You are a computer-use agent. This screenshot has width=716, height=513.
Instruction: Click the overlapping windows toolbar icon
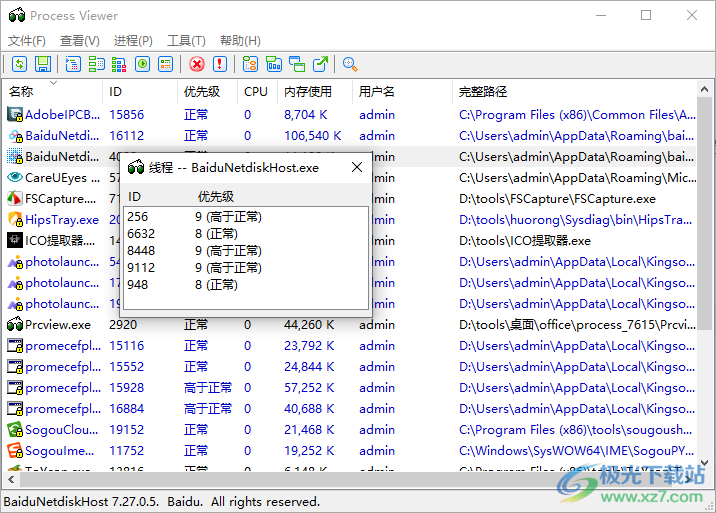coord(297,64)
